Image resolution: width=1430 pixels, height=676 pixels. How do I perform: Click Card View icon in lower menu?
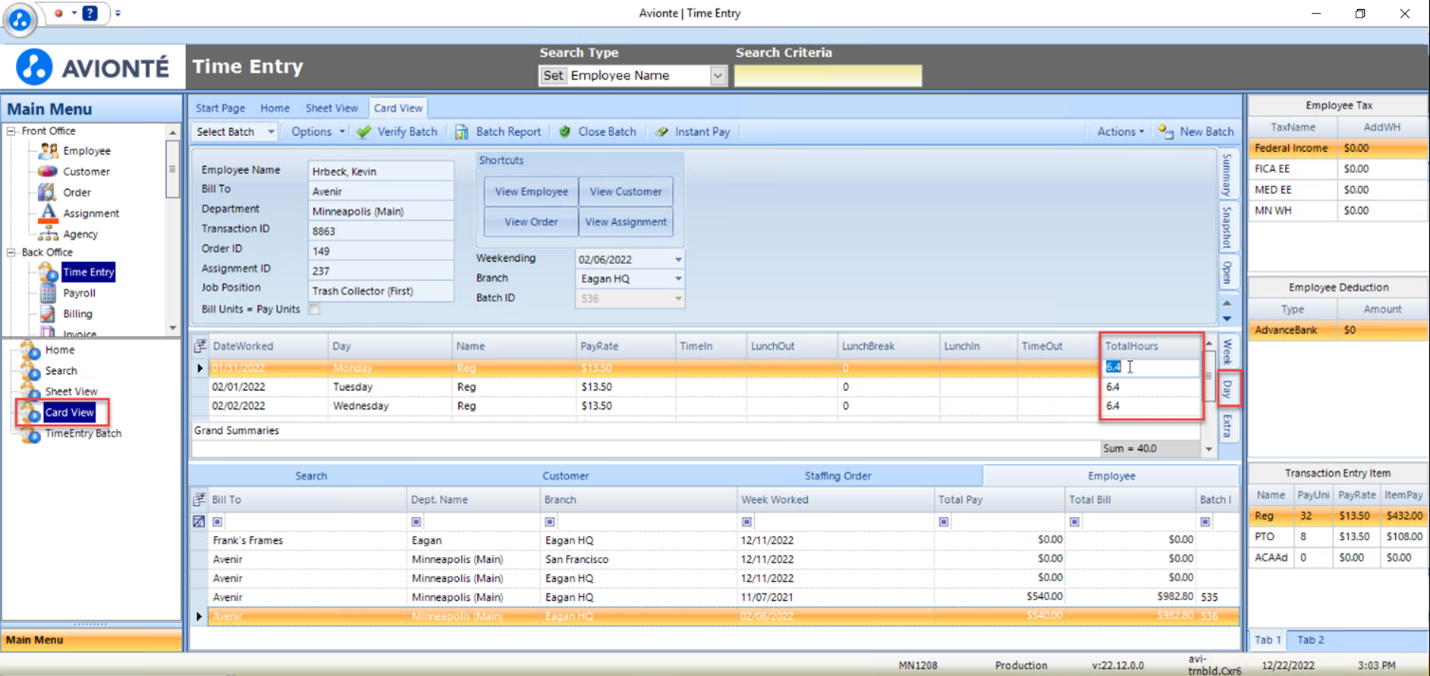coord(30,412)
